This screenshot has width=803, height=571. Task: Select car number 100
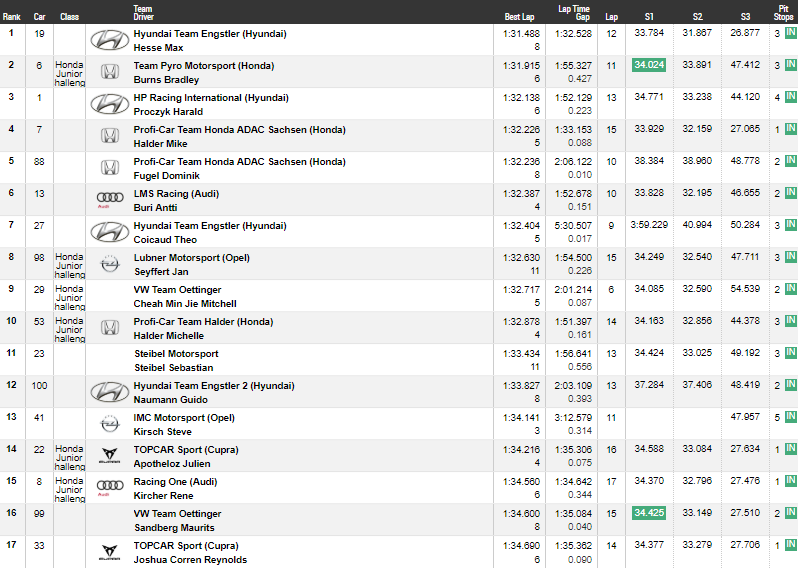tap(39, 386)
